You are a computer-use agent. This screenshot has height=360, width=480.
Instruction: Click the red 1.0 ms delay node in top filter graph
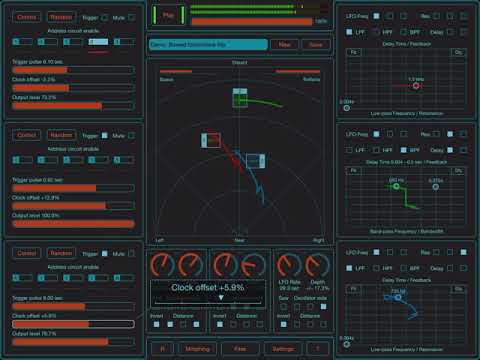coord(416,86)
